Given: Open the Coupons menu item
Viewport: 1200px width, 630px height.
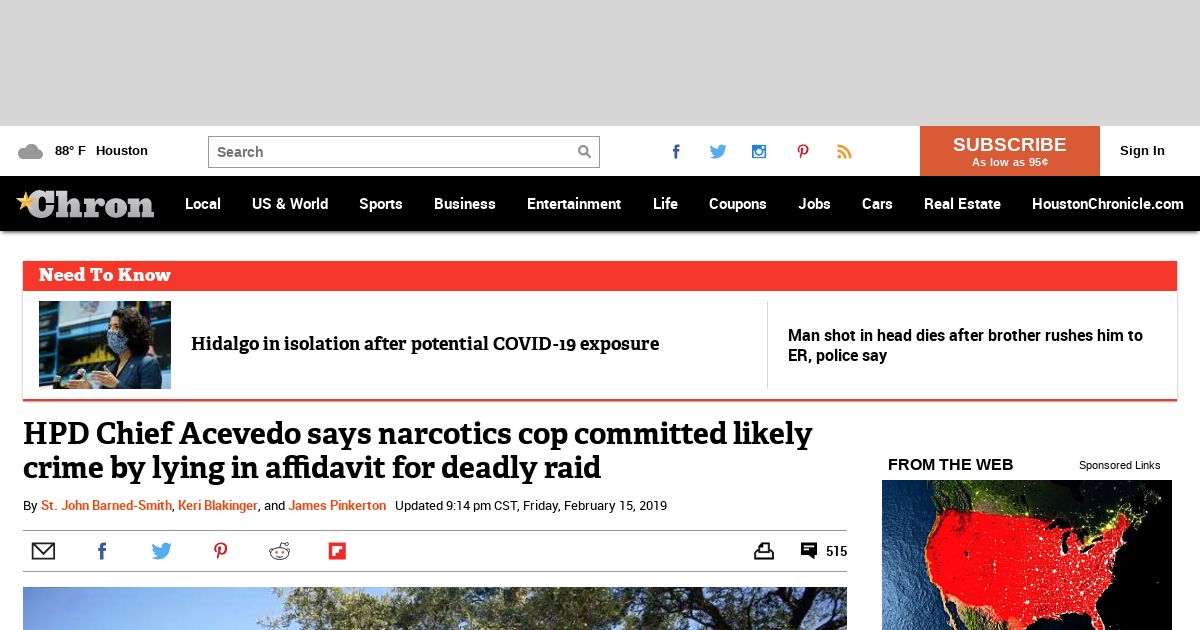Looking at the screenshot, I should (738, 204).
